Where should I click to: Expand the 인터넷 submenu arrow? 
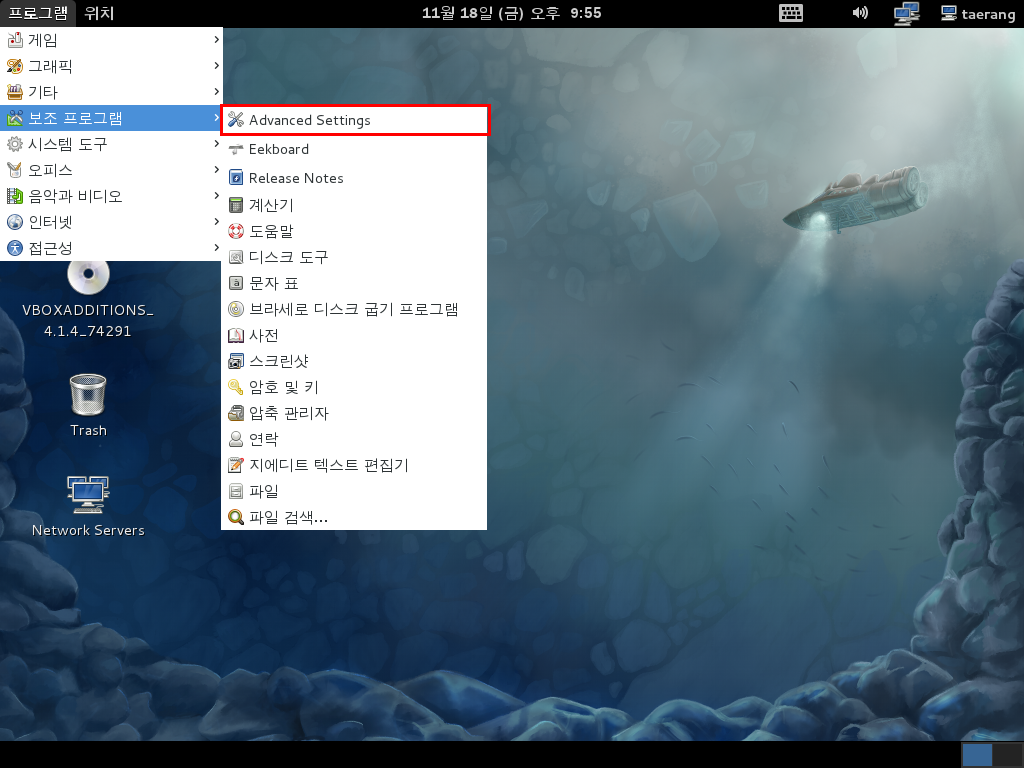click(216, 222)
